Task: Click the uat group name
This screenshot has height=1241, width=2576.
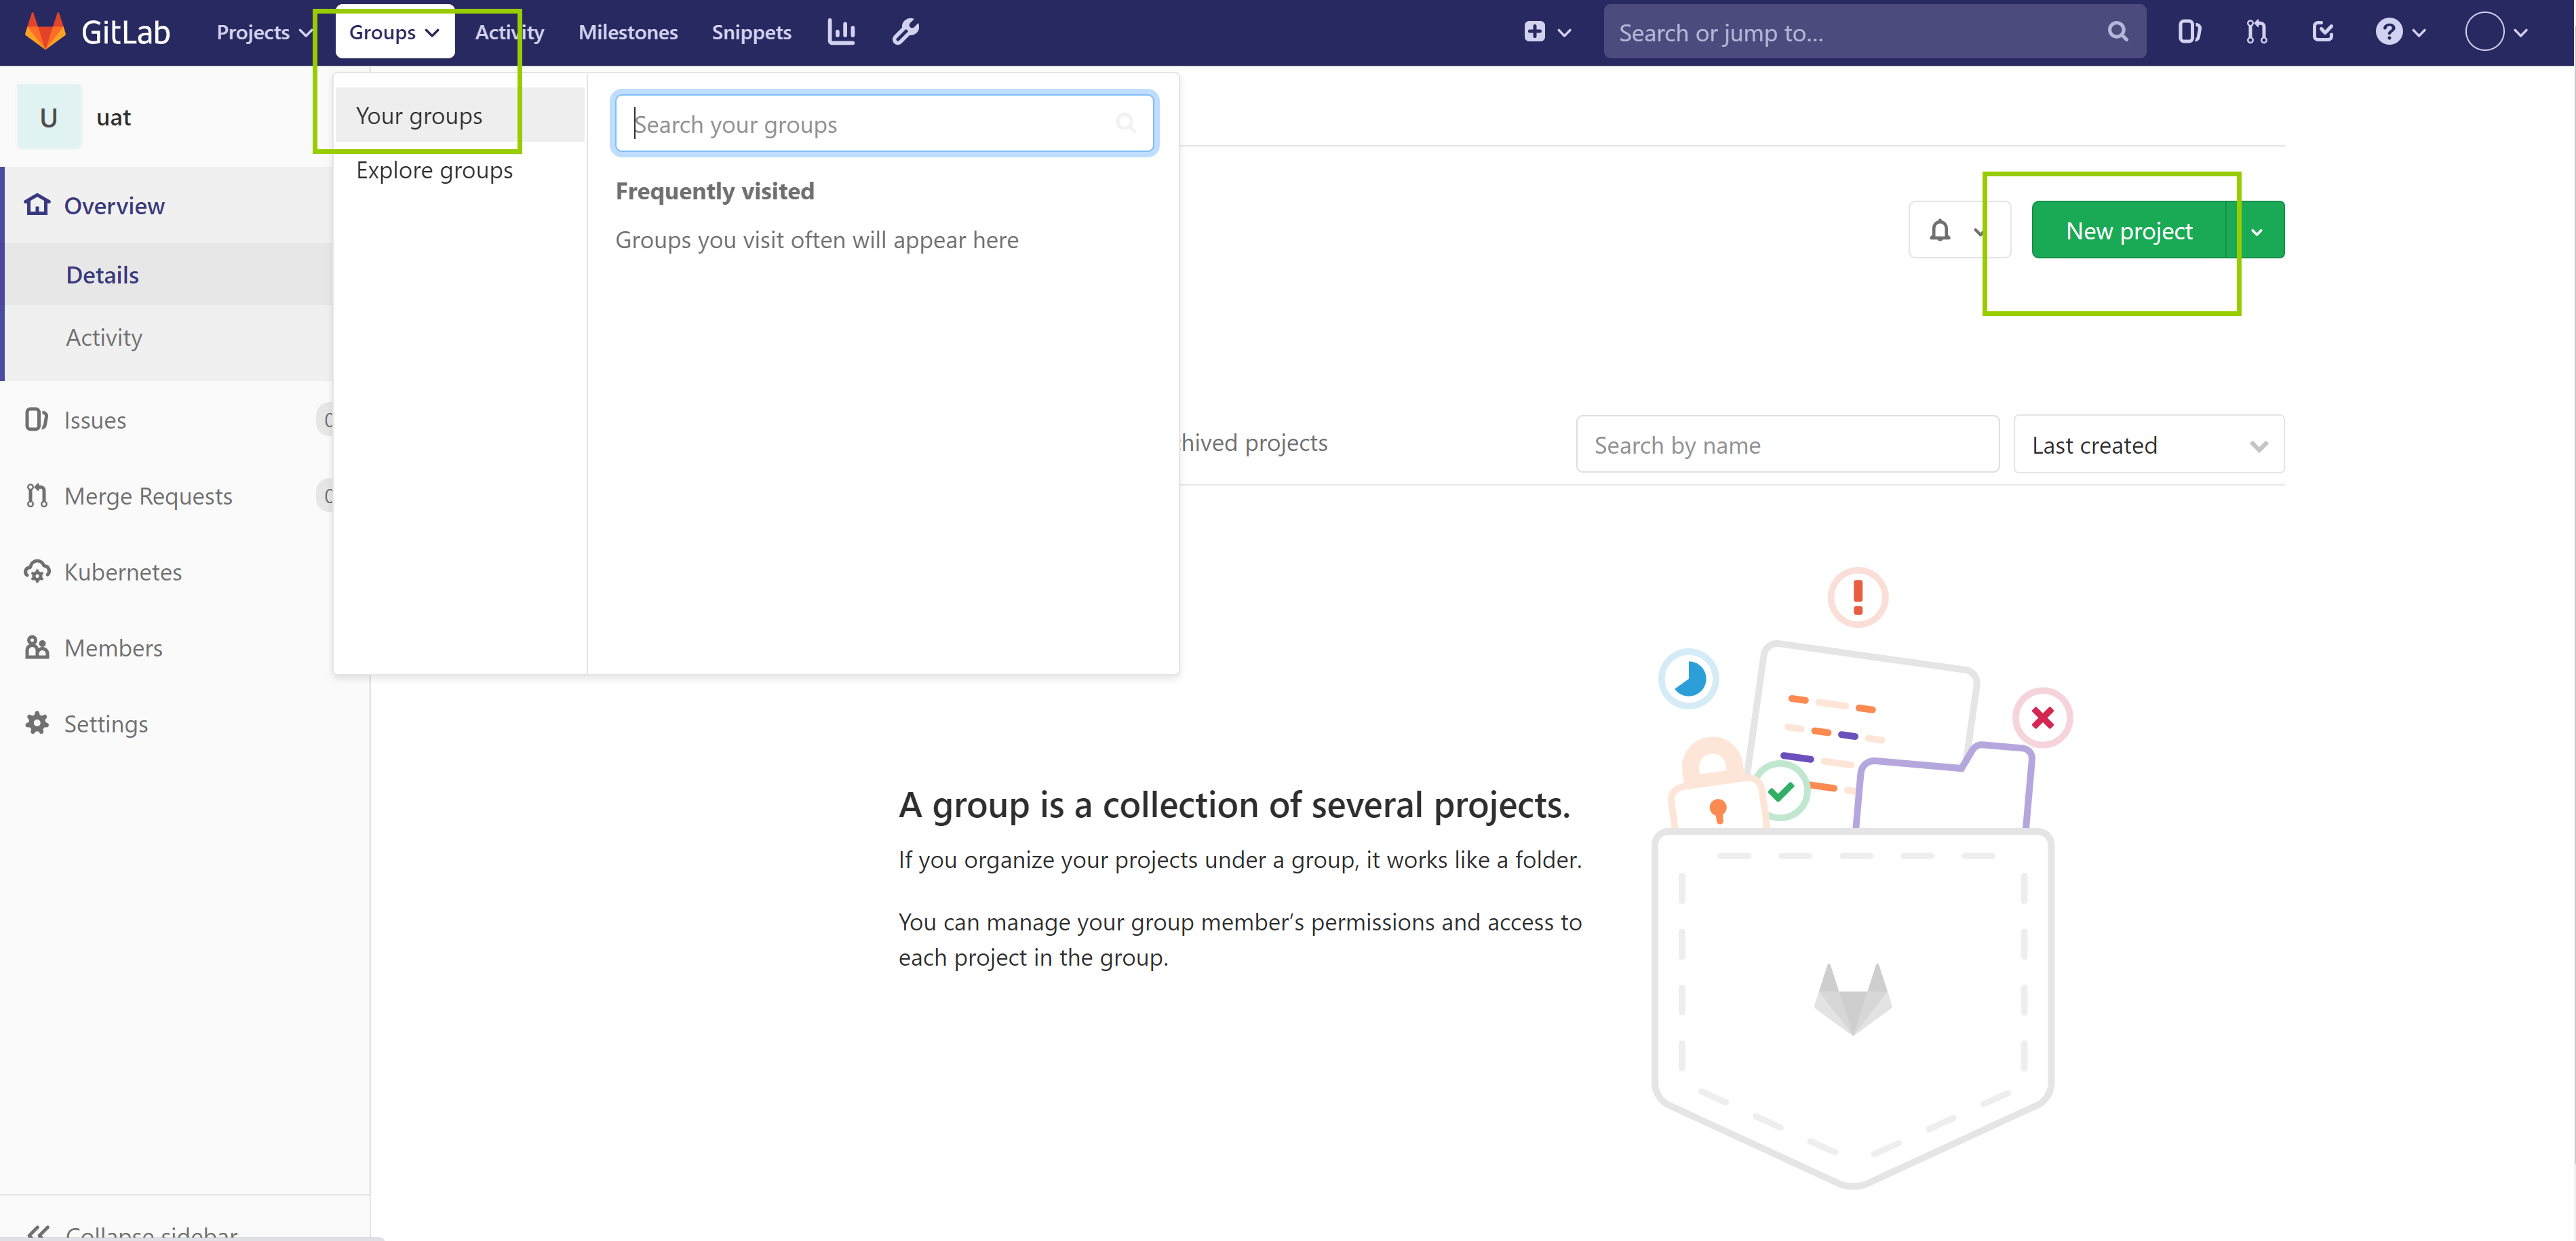Action: [x=113, y=117]
